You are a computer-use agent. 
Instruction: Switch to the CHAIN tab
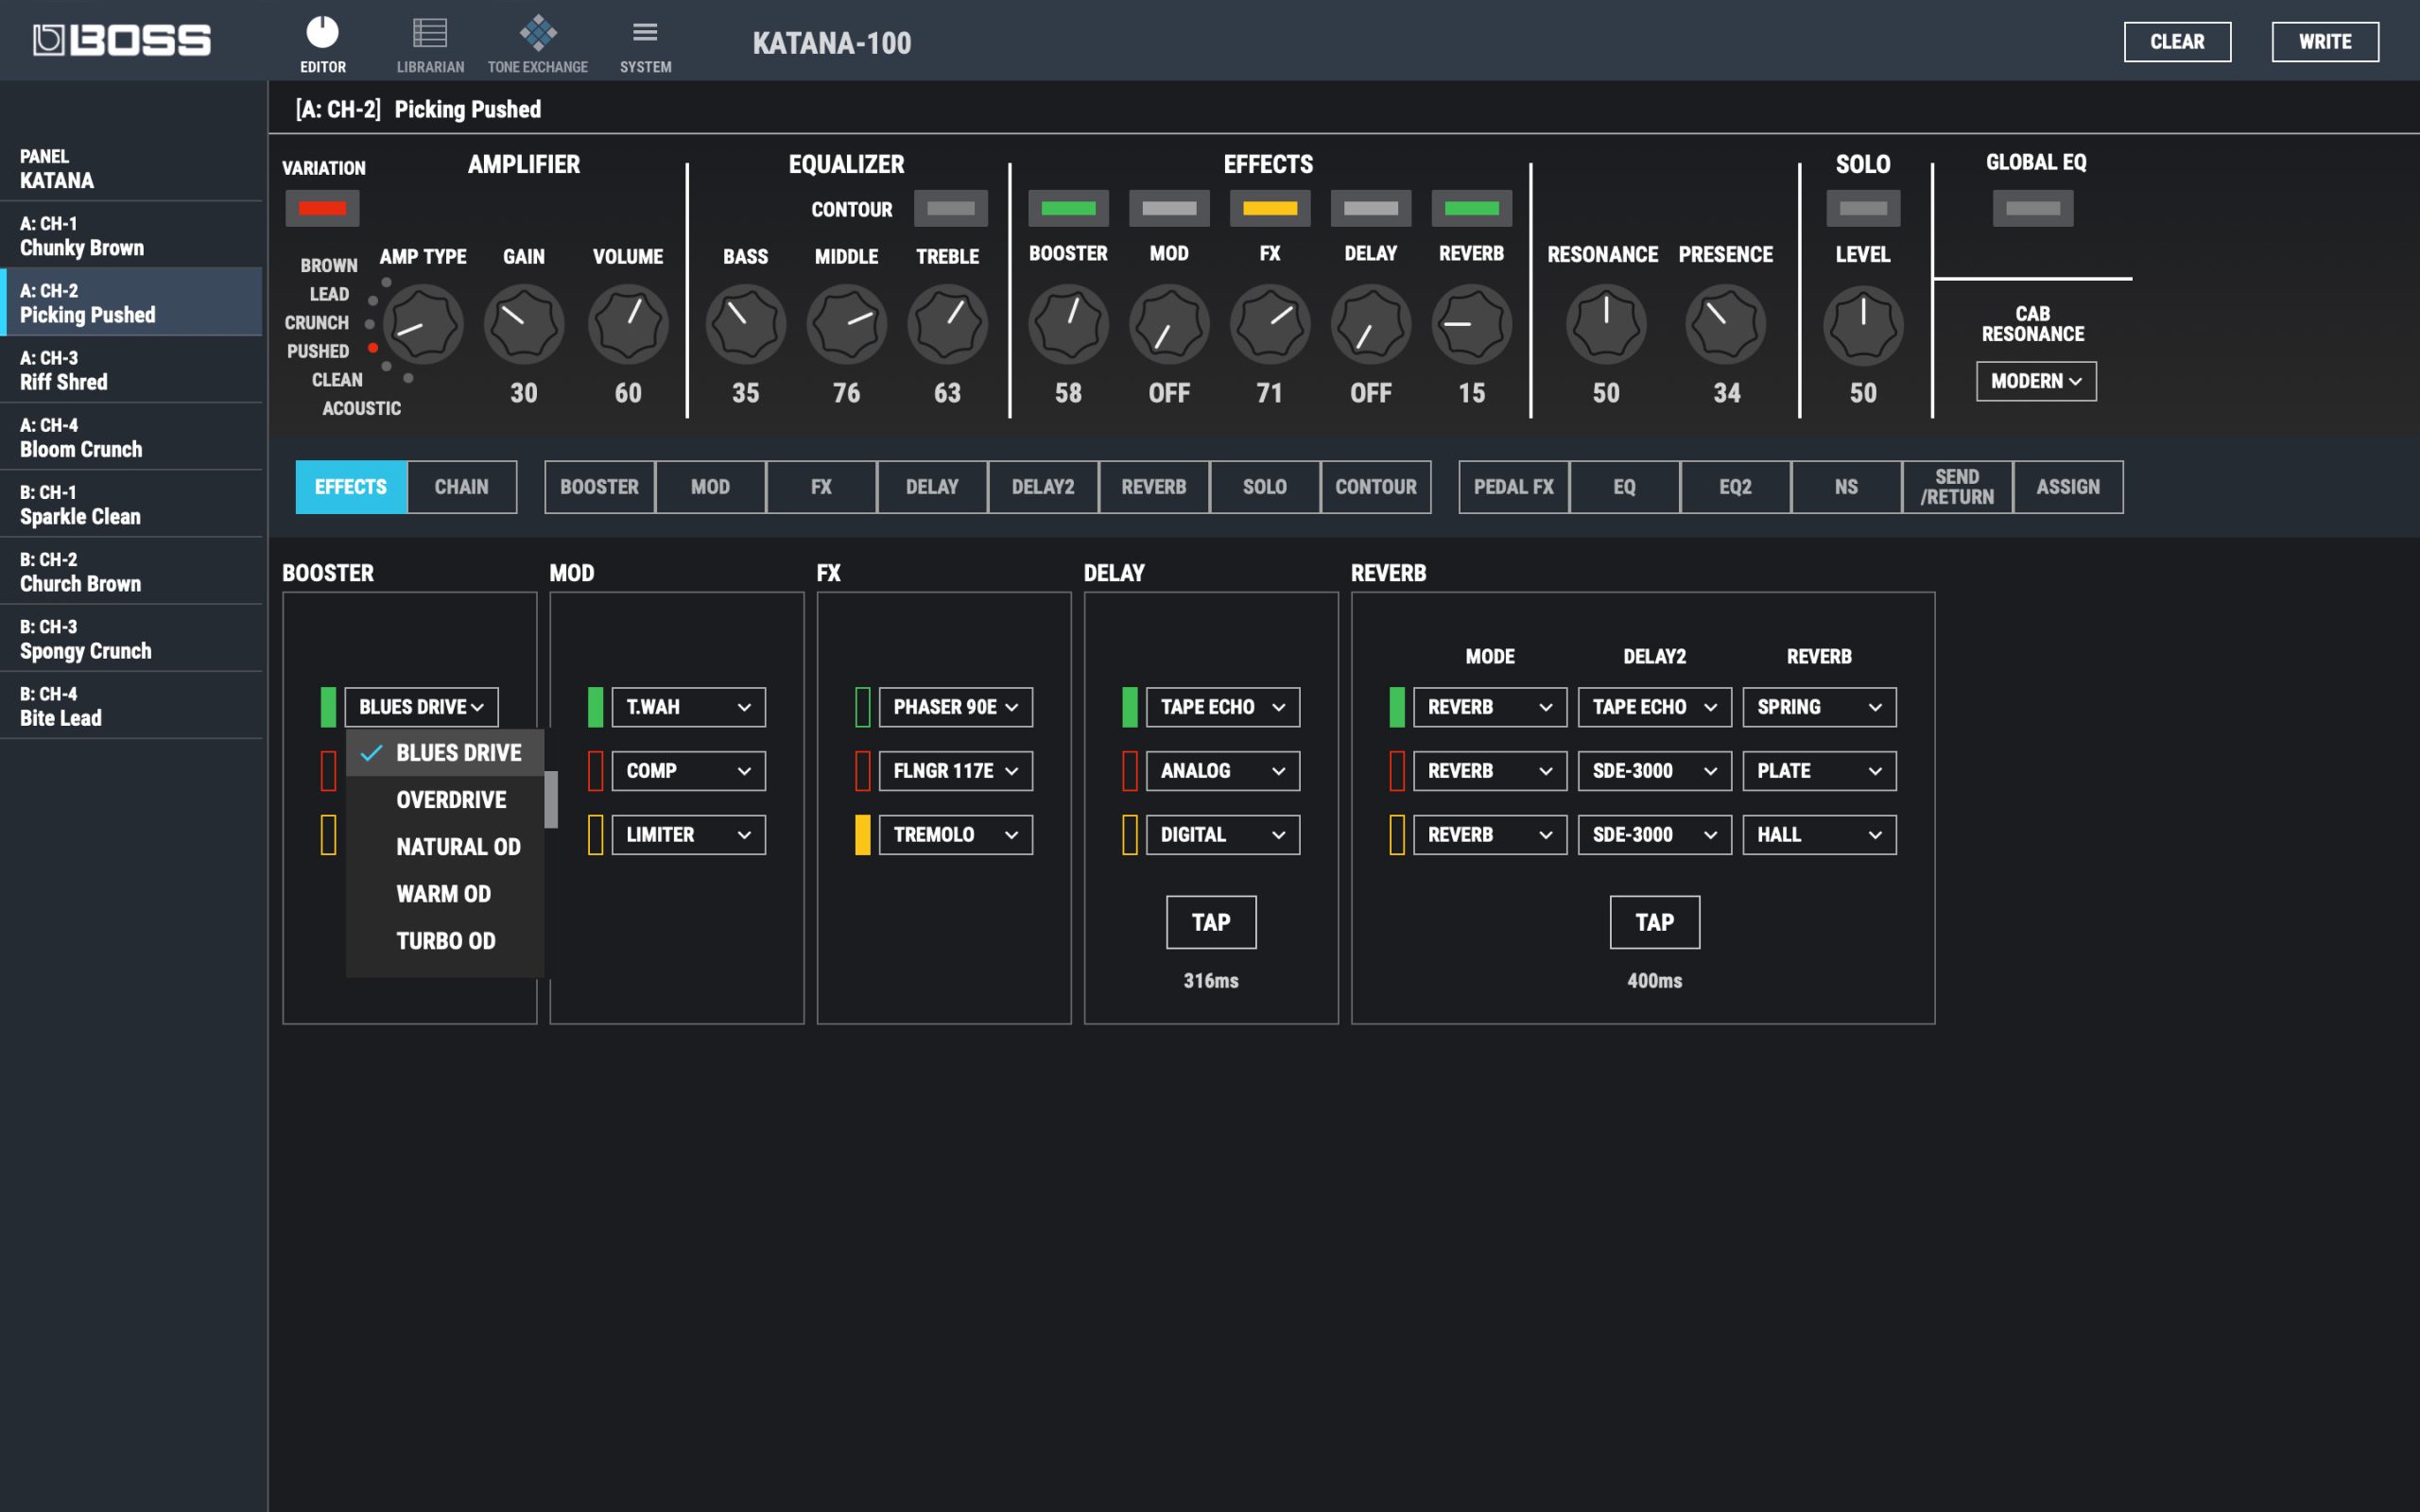pyautogui.click(x=462, y=487)
